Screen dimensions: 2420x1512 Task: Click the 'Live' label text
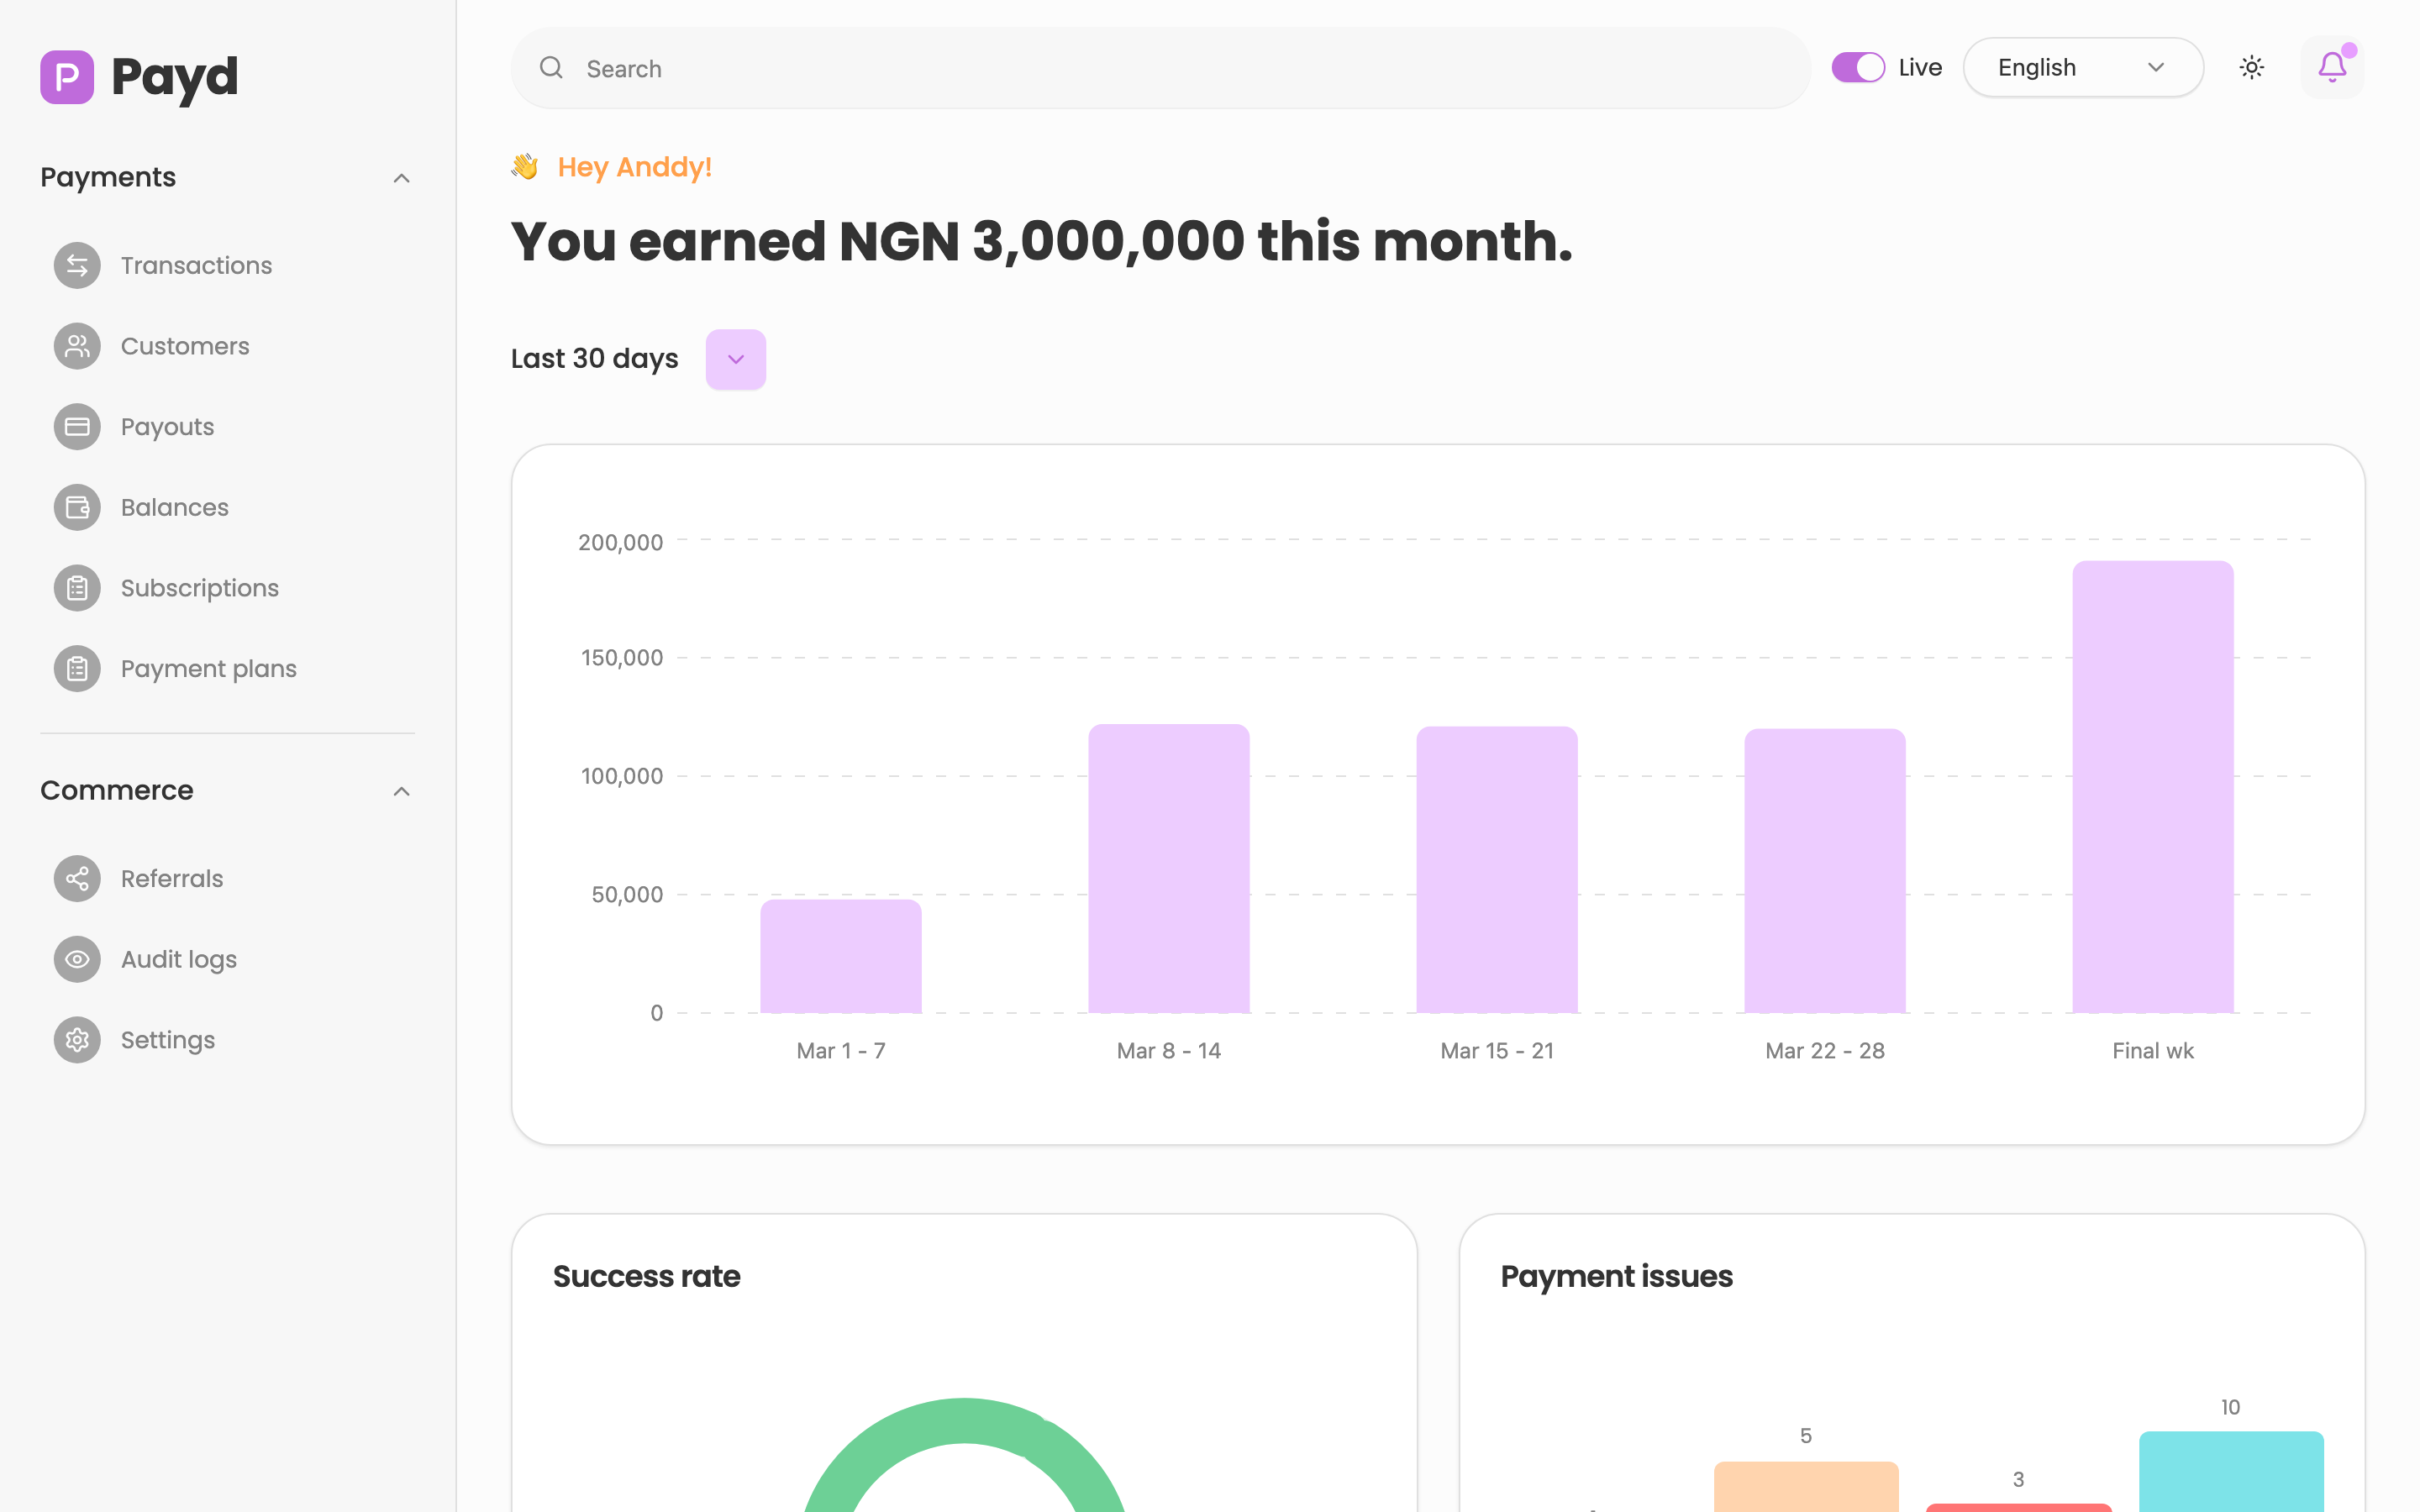point(1920,67)
